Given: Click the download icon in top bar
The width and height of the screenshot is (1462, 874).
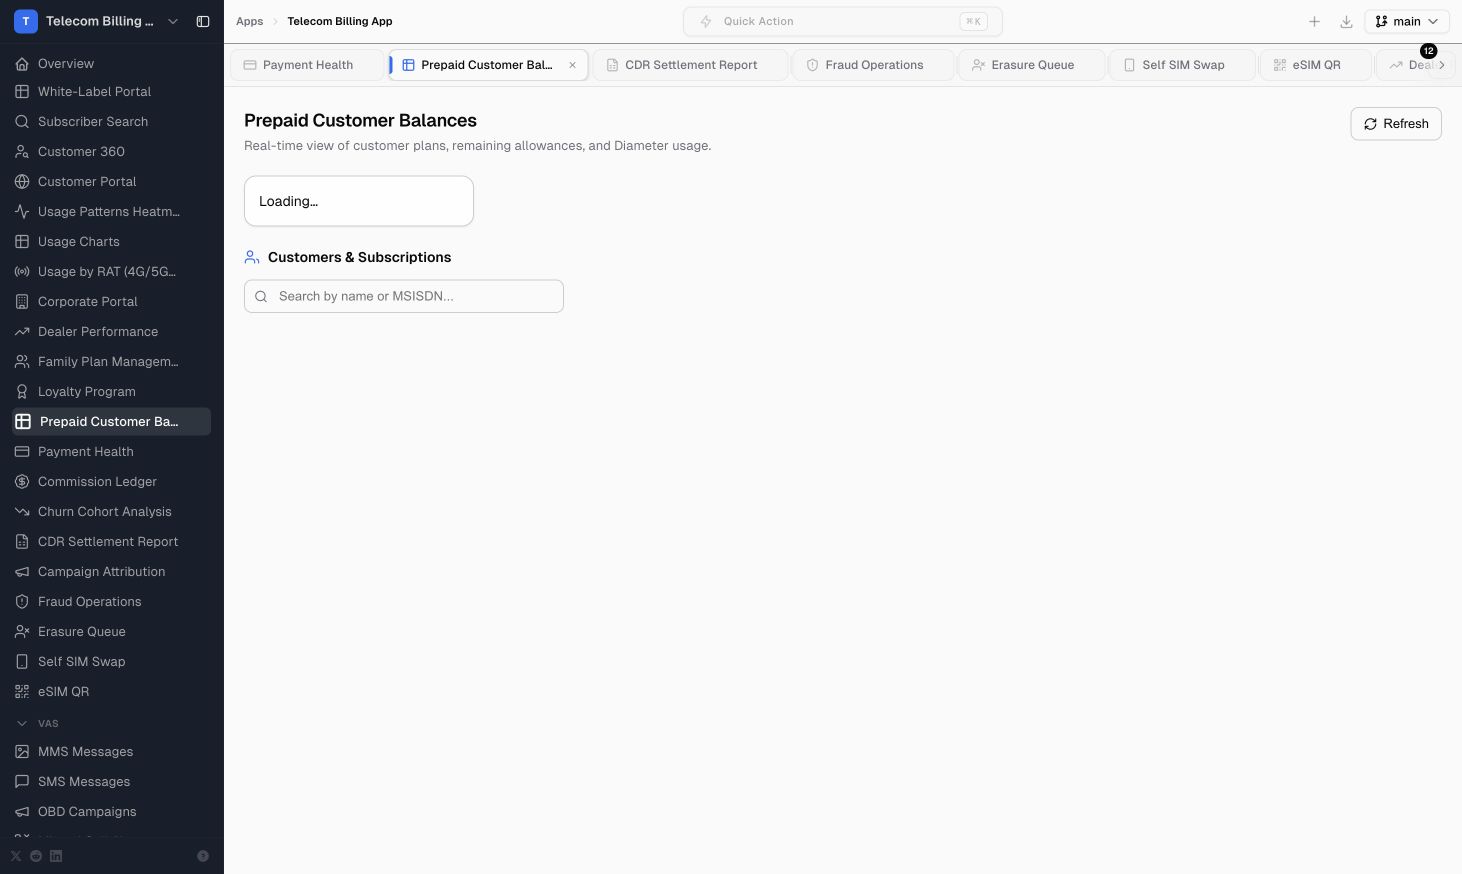Looking at the screenshot, I should 1346,21.
